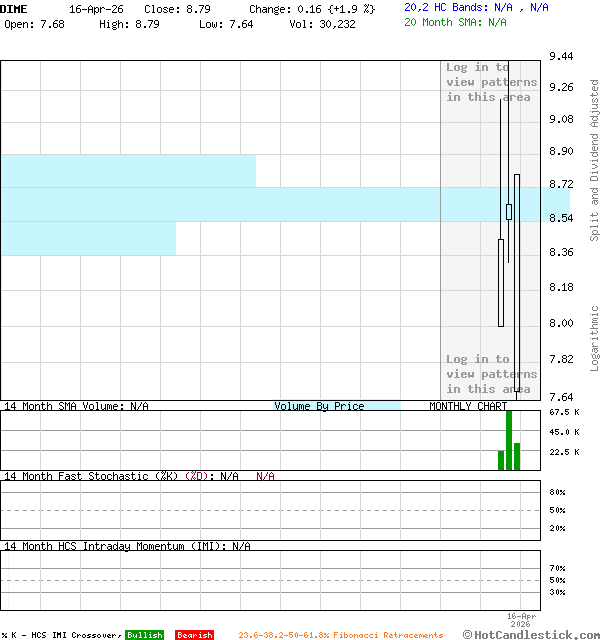Click the 14 Month SMA Volume label
The image size is (600, 640).
pos(76,406)
